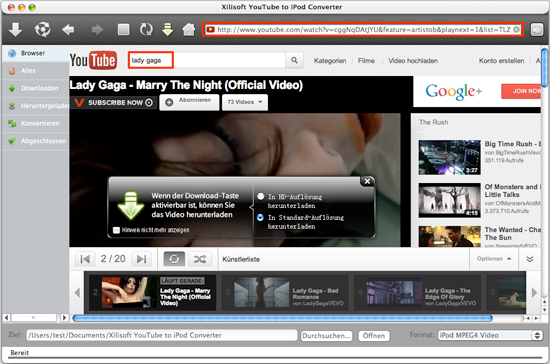The image size is (550, 364).
Task: Click the Google+ JOIN NOW button
Action: point(522,91)
